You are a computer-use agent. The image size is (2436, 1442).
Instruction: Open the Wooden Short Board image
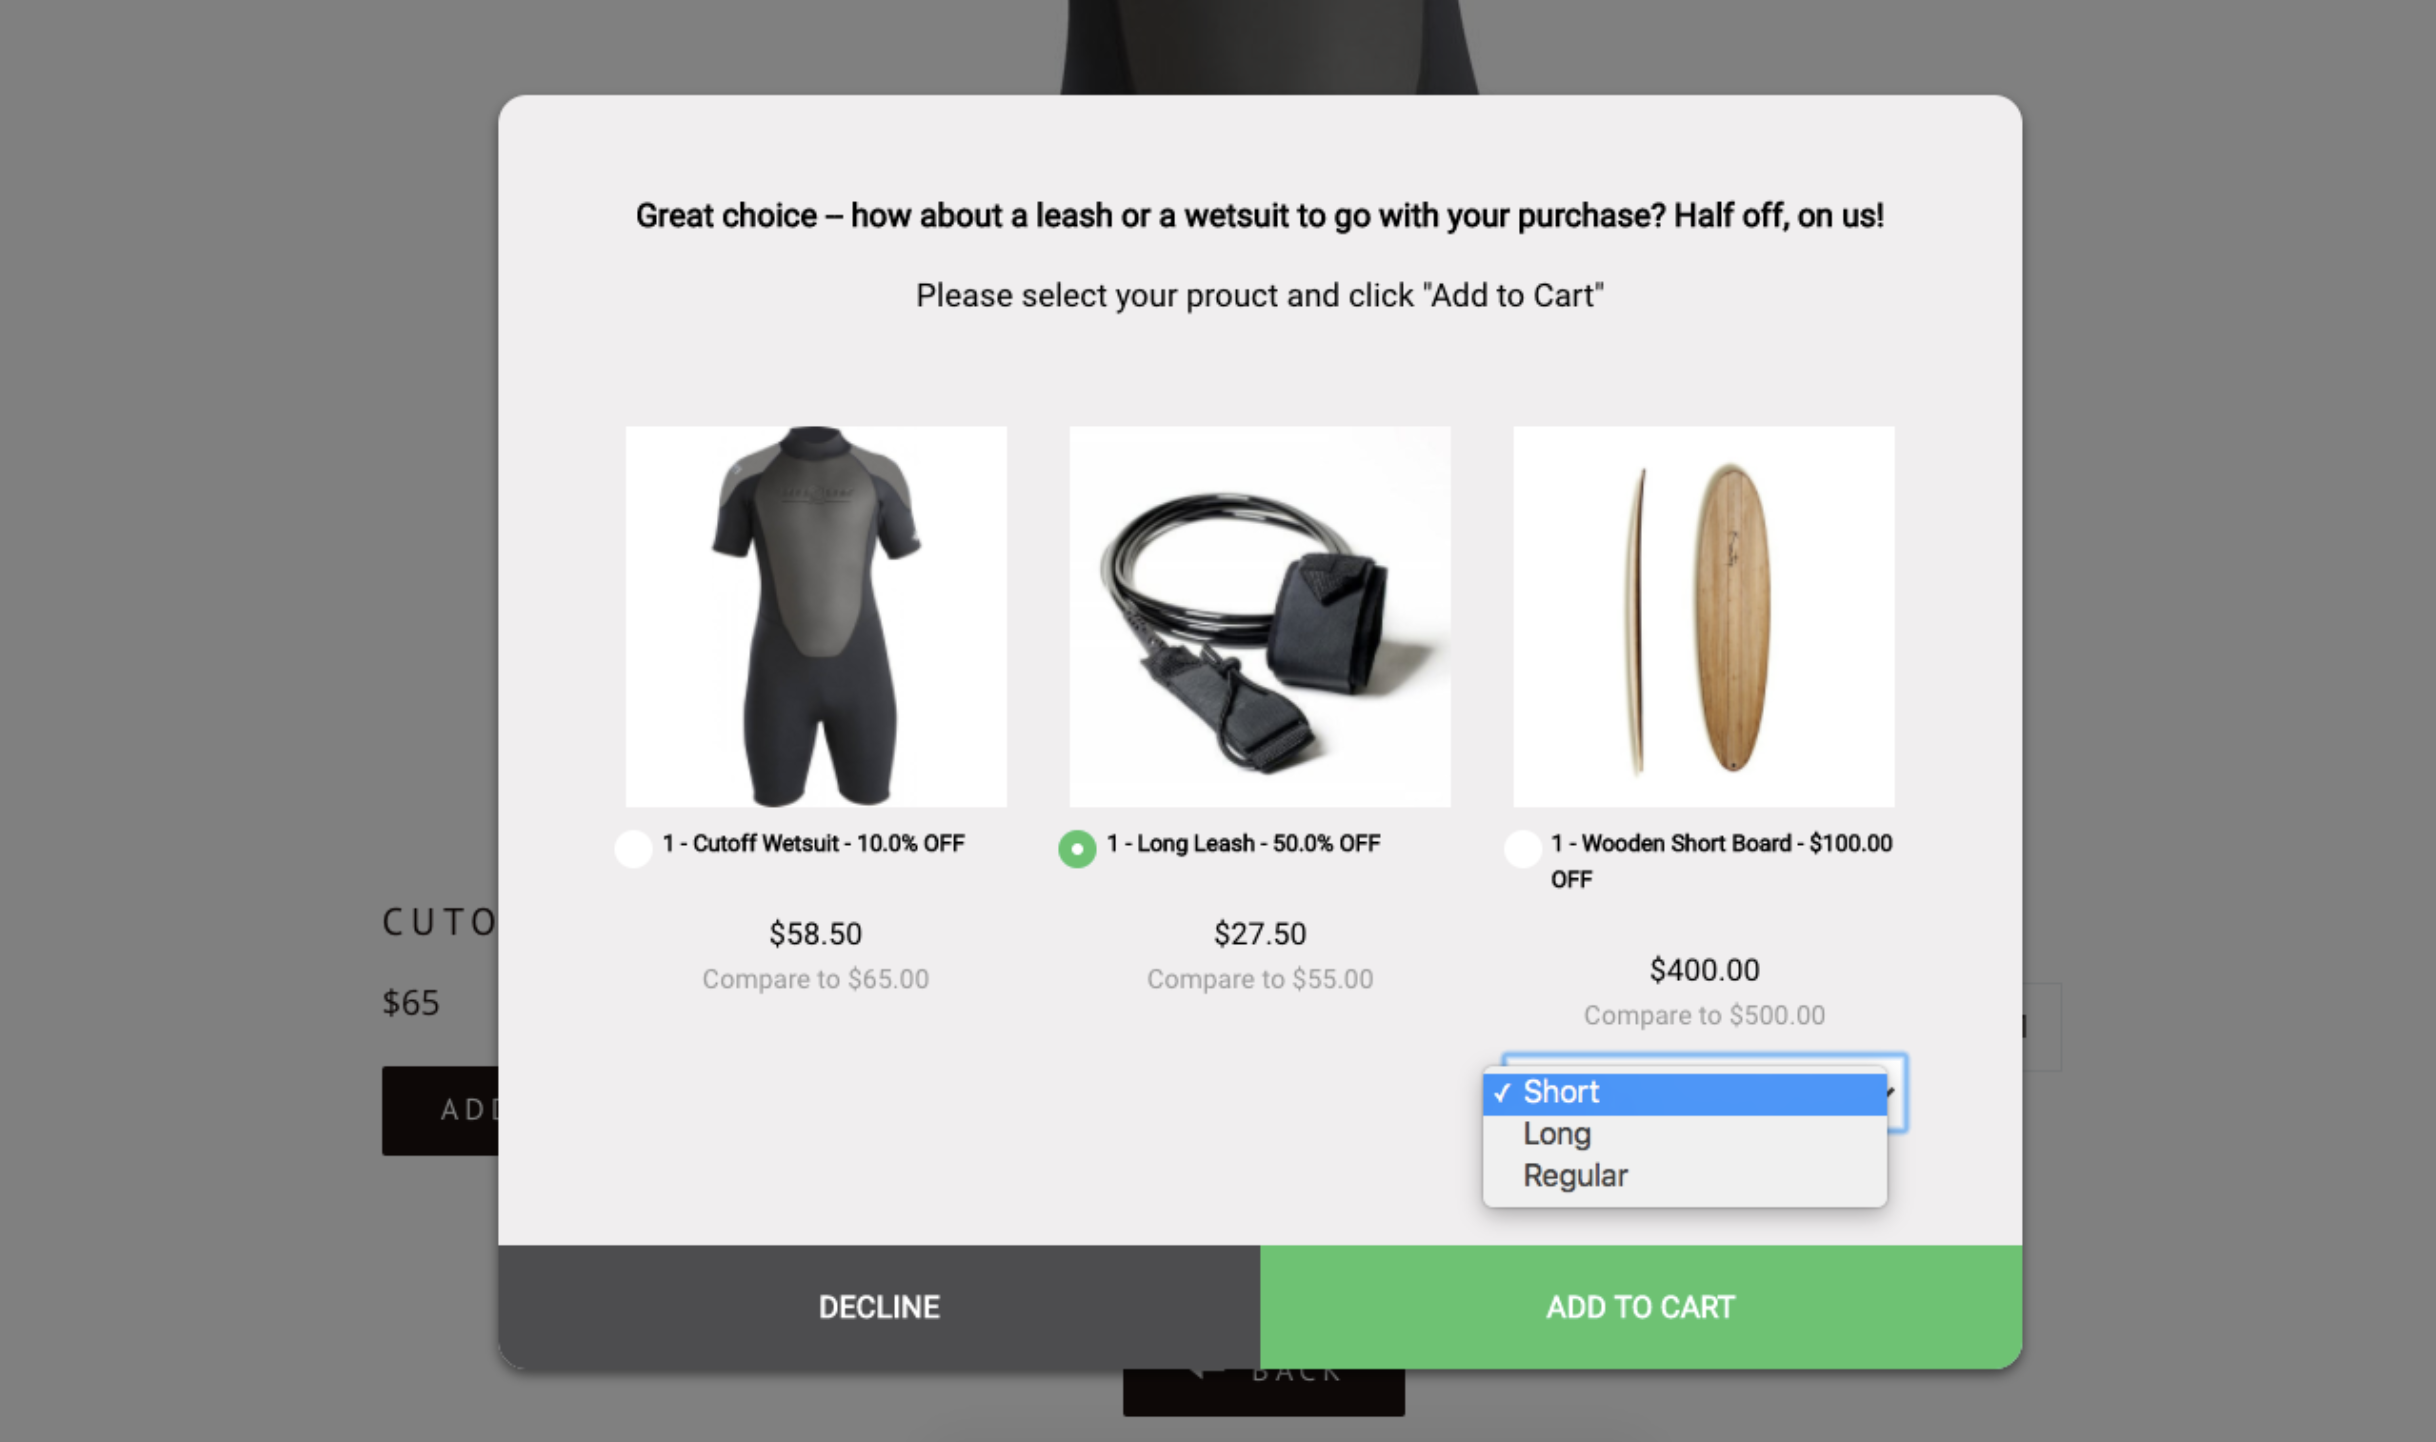tap(1704, 617)
